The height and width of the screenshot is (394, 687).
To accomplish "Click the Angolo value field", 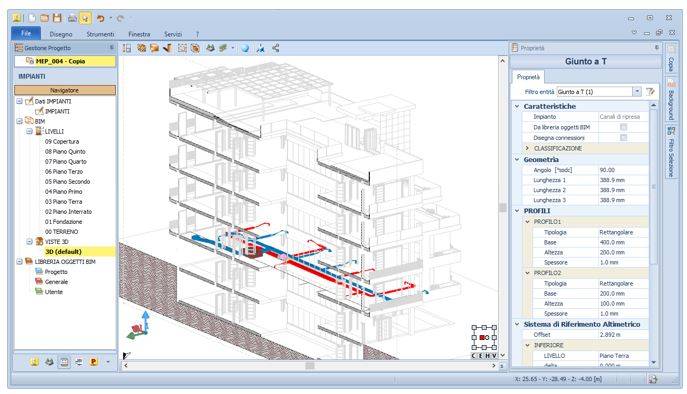I will (x=623, y=170).
